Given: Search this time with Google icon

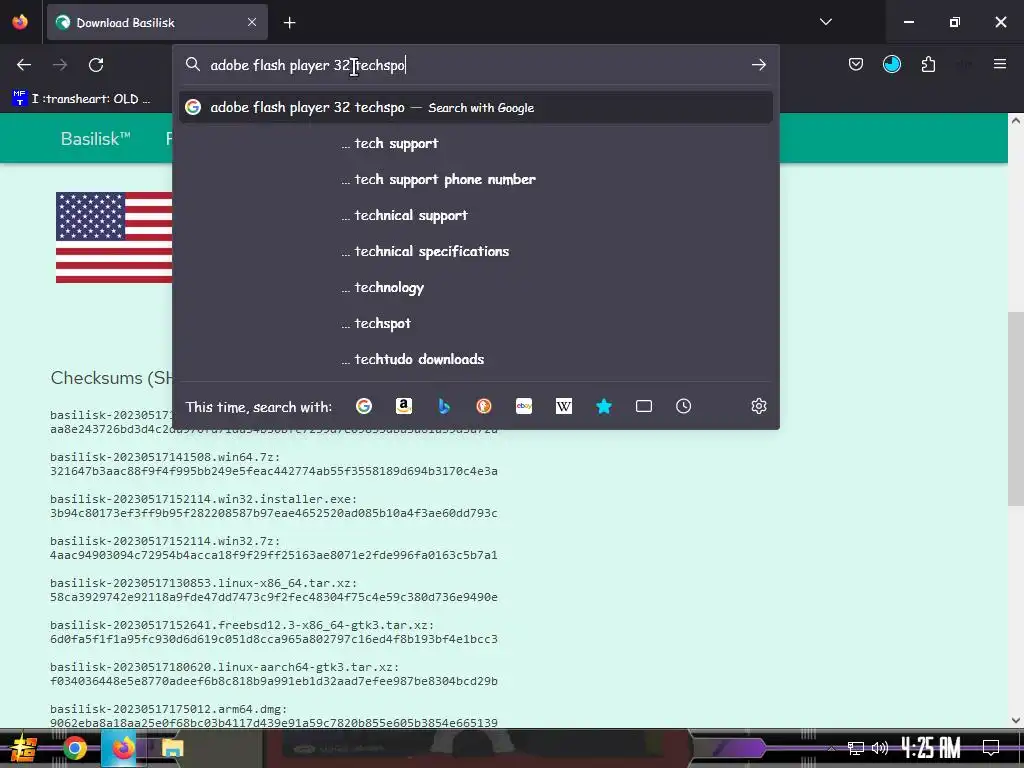Looking at the screenshot, I should click(x=364, y=406).
